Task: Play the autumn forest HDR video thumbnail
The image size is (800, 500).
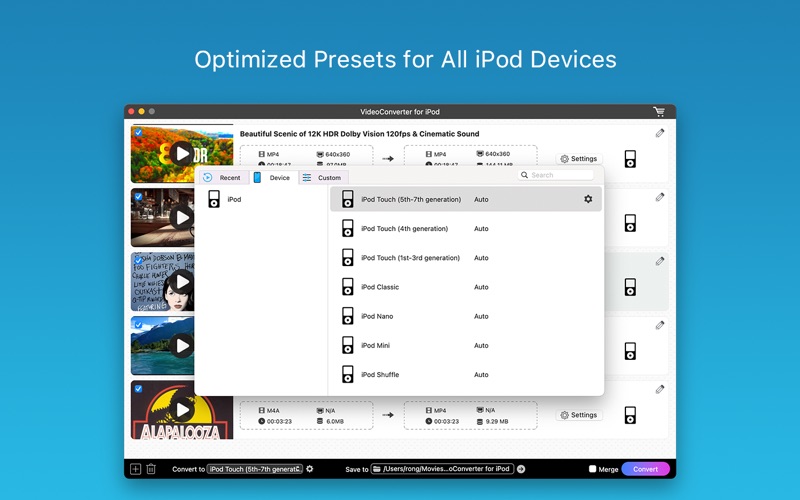Action: (182, 154)
